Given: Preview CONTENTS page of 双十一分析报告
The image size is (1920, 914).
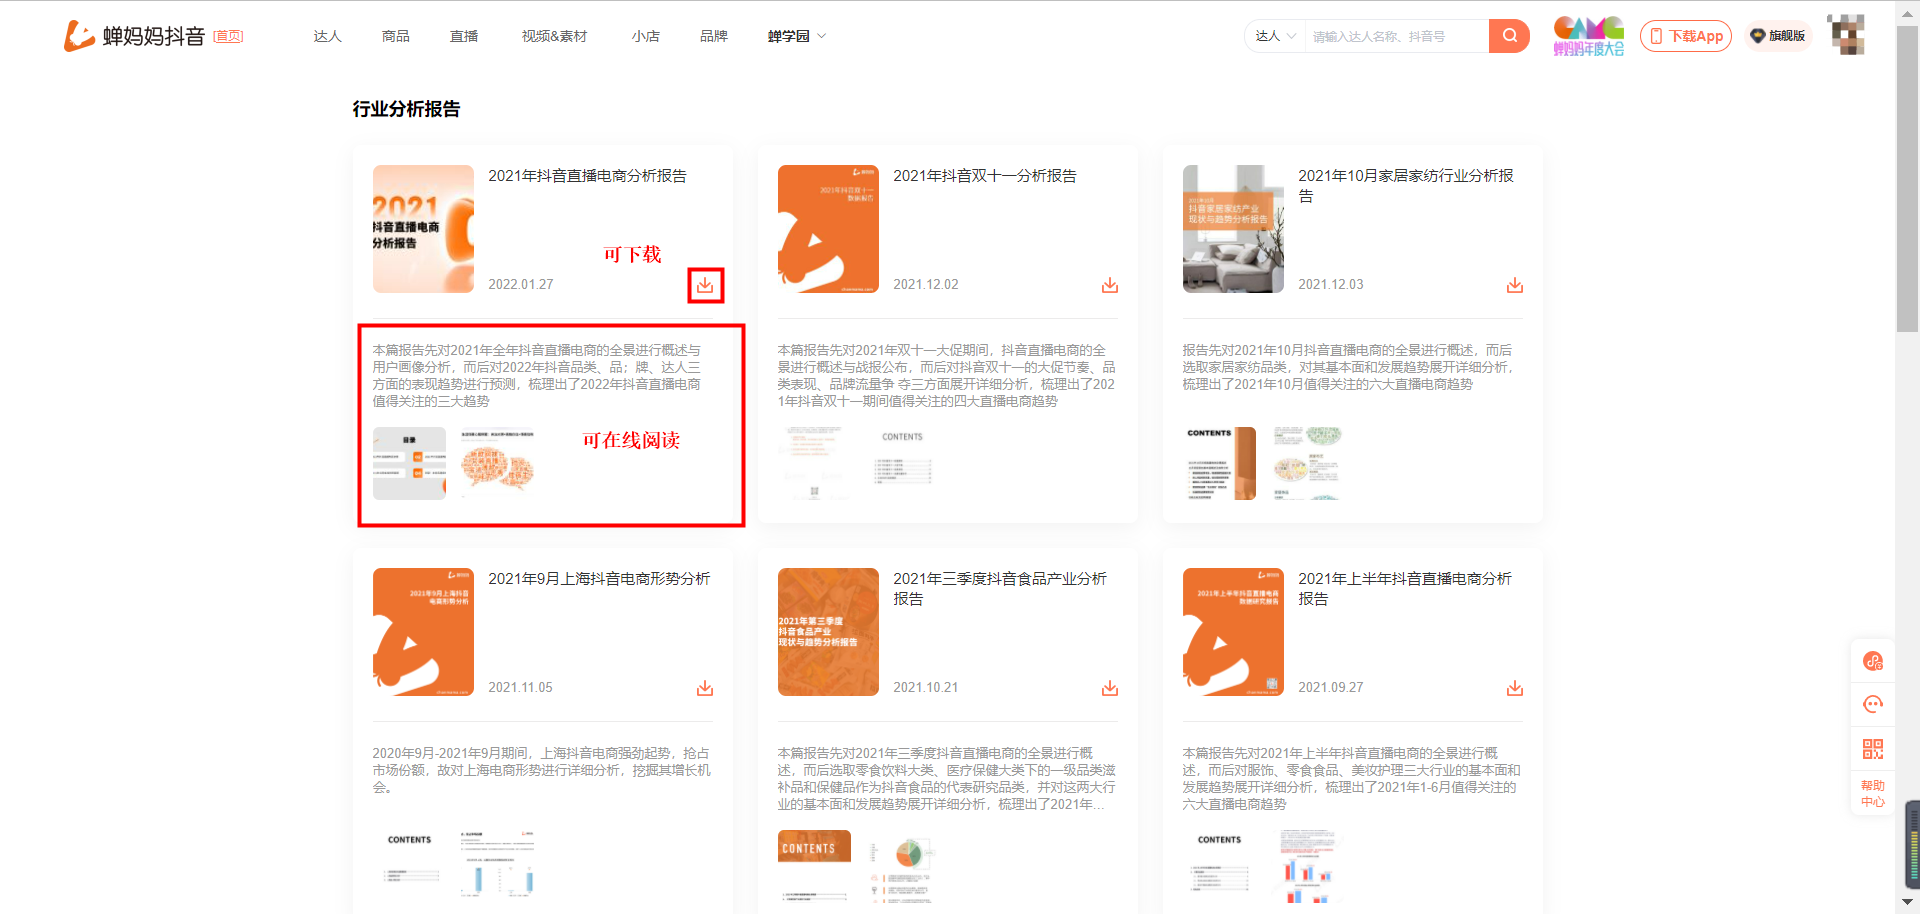Looking at the screenshot, I should point(904,463).
